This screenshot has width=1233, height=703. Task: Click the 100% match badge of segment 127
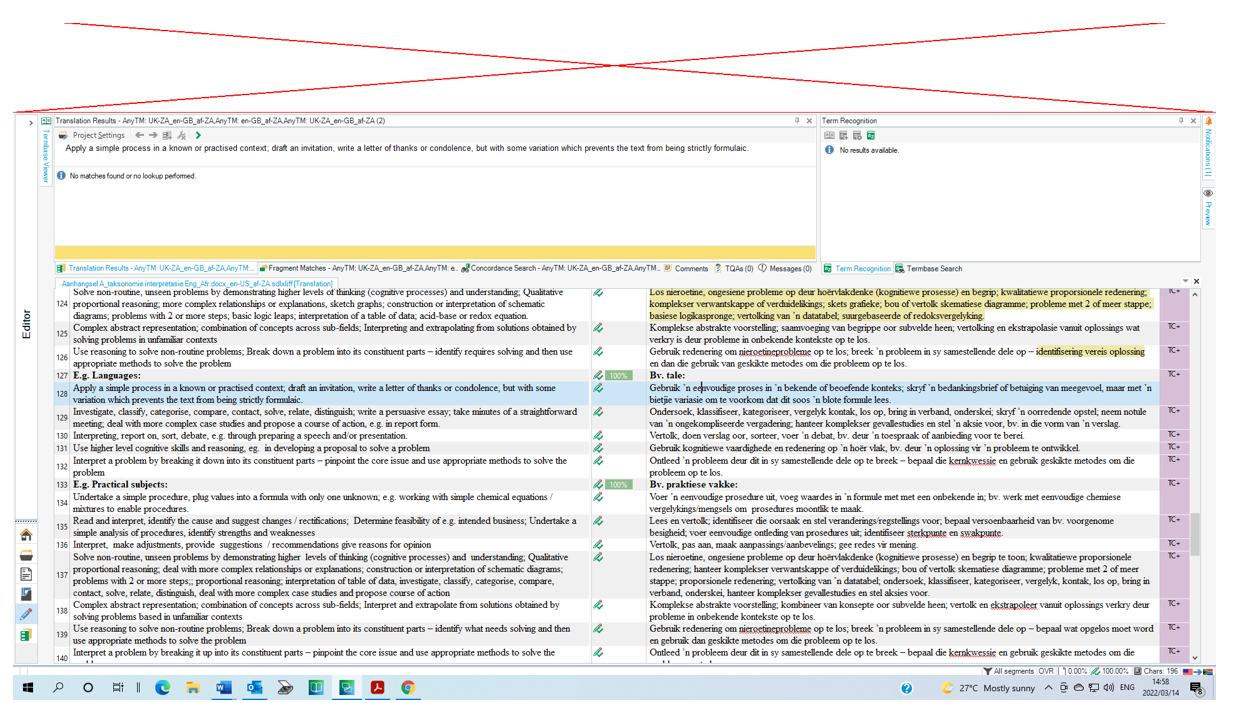[x=619, y=375]
